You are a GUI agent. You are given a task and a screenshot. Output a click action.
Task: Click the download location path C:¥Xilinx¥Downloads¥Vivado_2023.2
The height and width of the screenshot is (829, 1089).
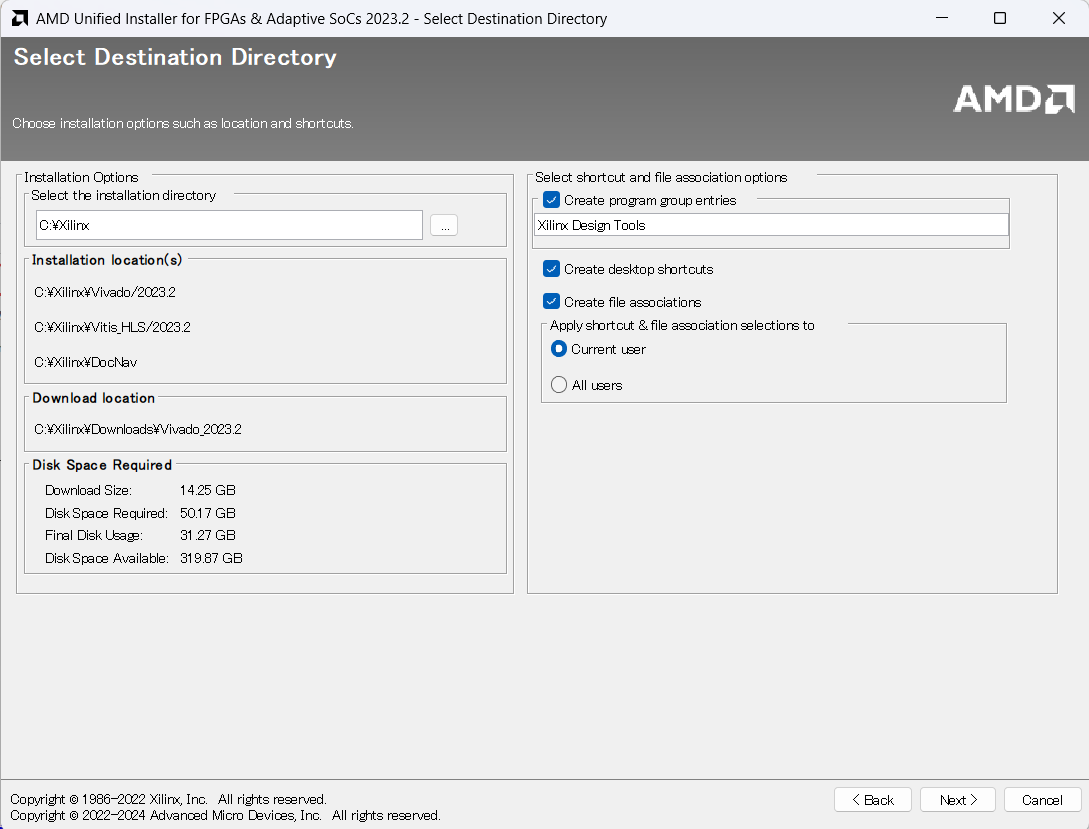[138, 429]
